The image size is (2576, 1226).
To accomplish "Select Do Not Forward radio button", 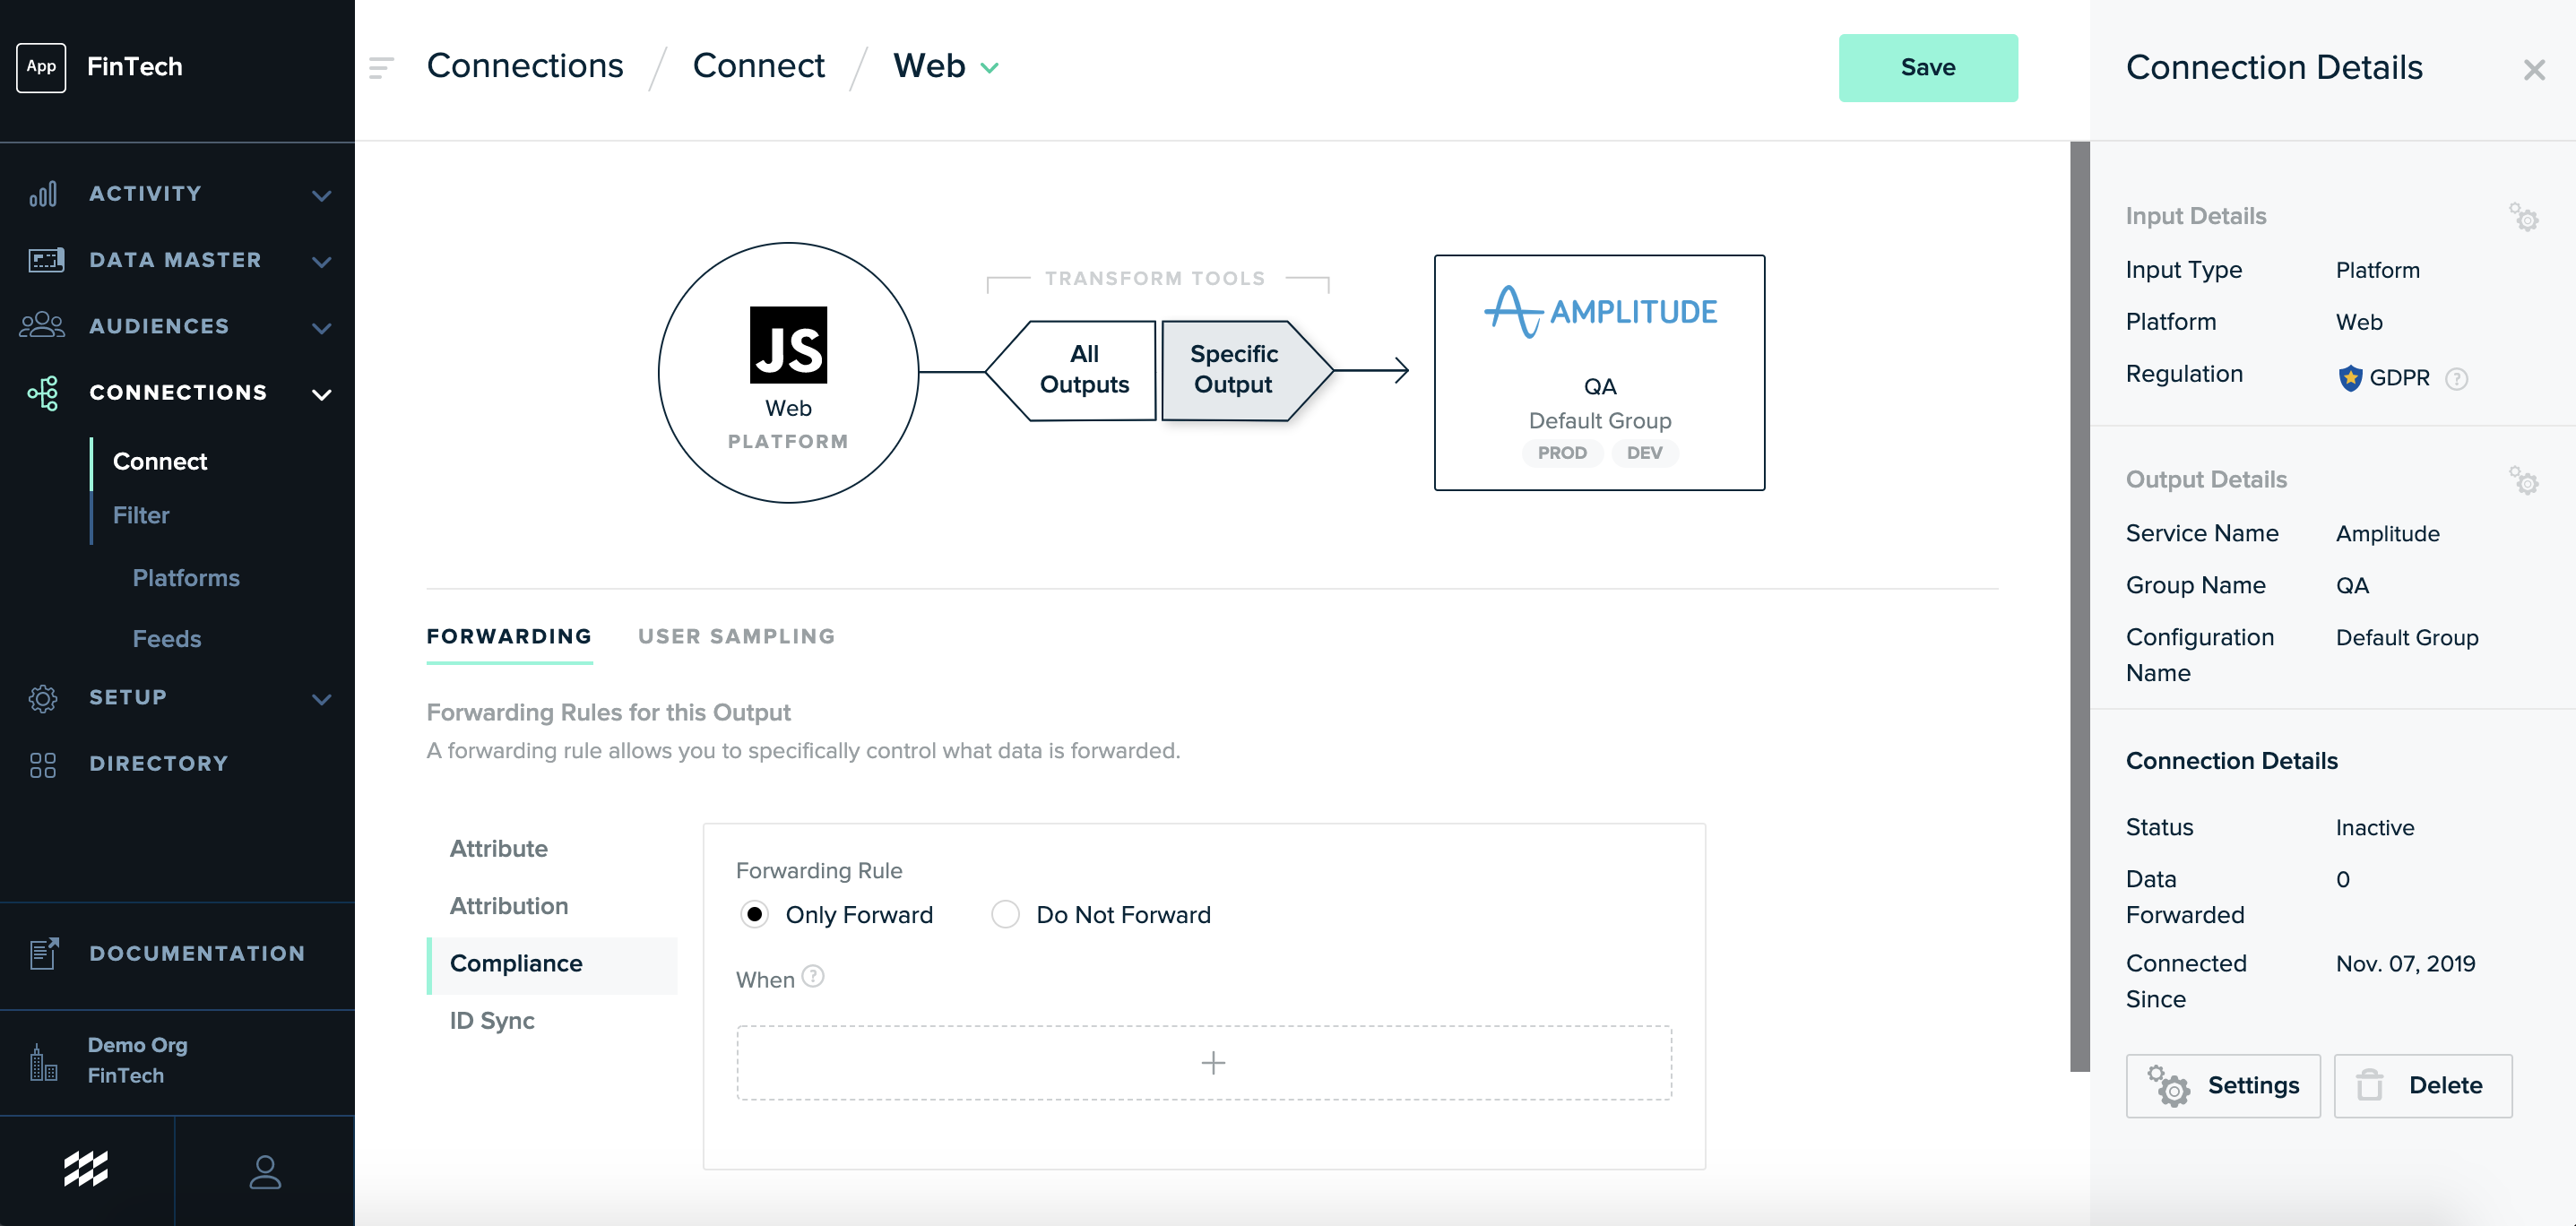I will click(1004, 915).
